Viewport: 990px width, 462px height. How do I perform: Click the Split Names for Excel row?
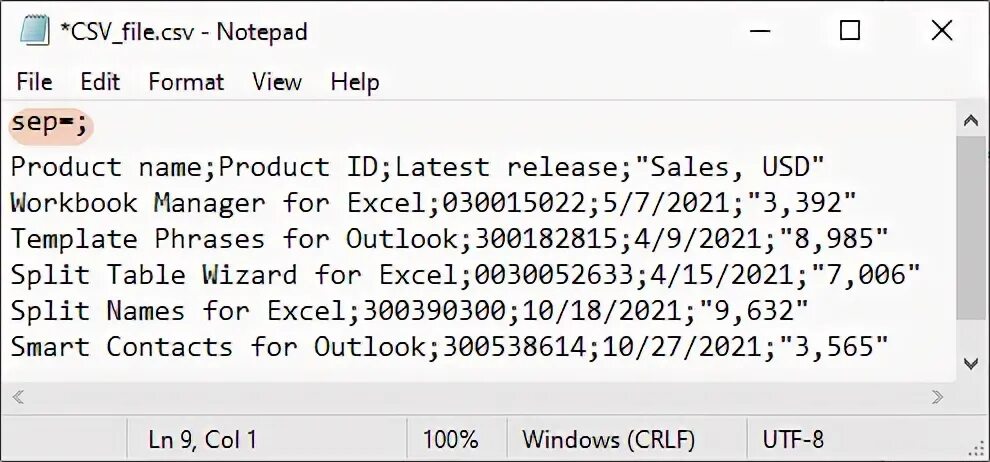pyautogui.click(x=410, y=311)
